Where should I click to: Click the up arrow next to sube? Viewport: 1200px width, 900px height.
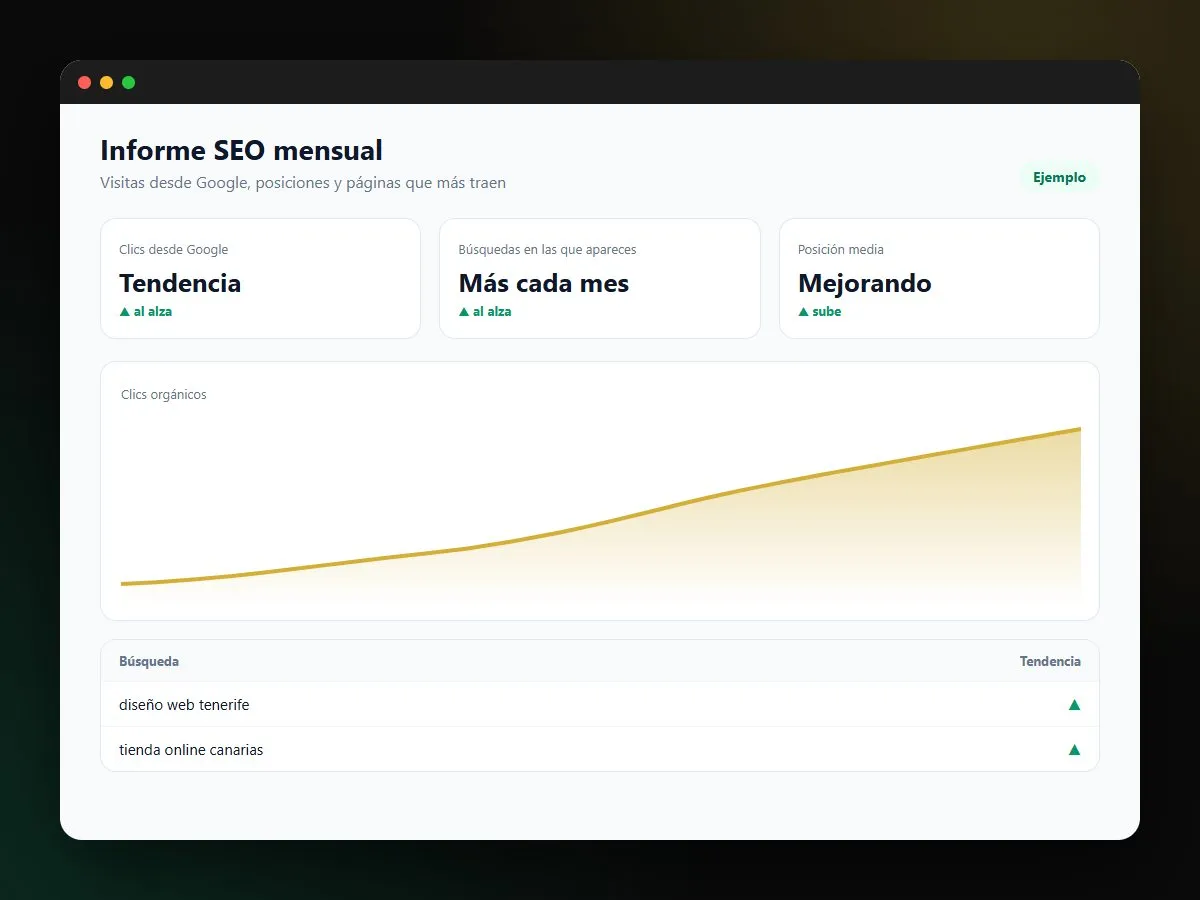pos(803,311)
